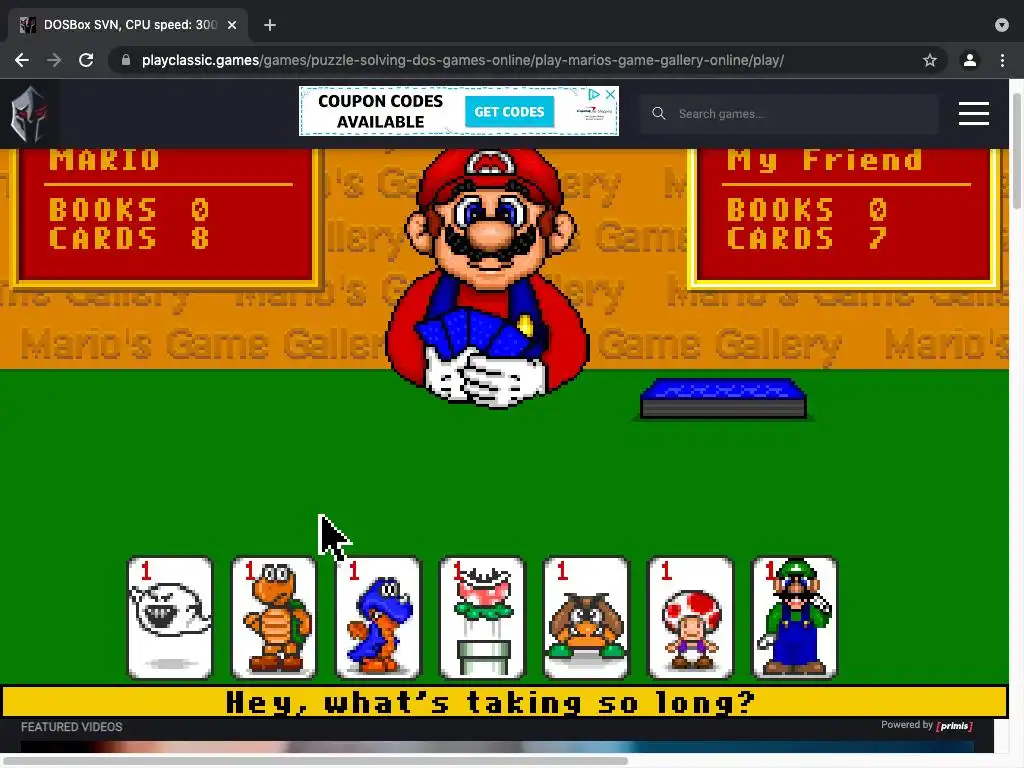Click My Friend's BOOKS 0 count

tap(807, 210)
